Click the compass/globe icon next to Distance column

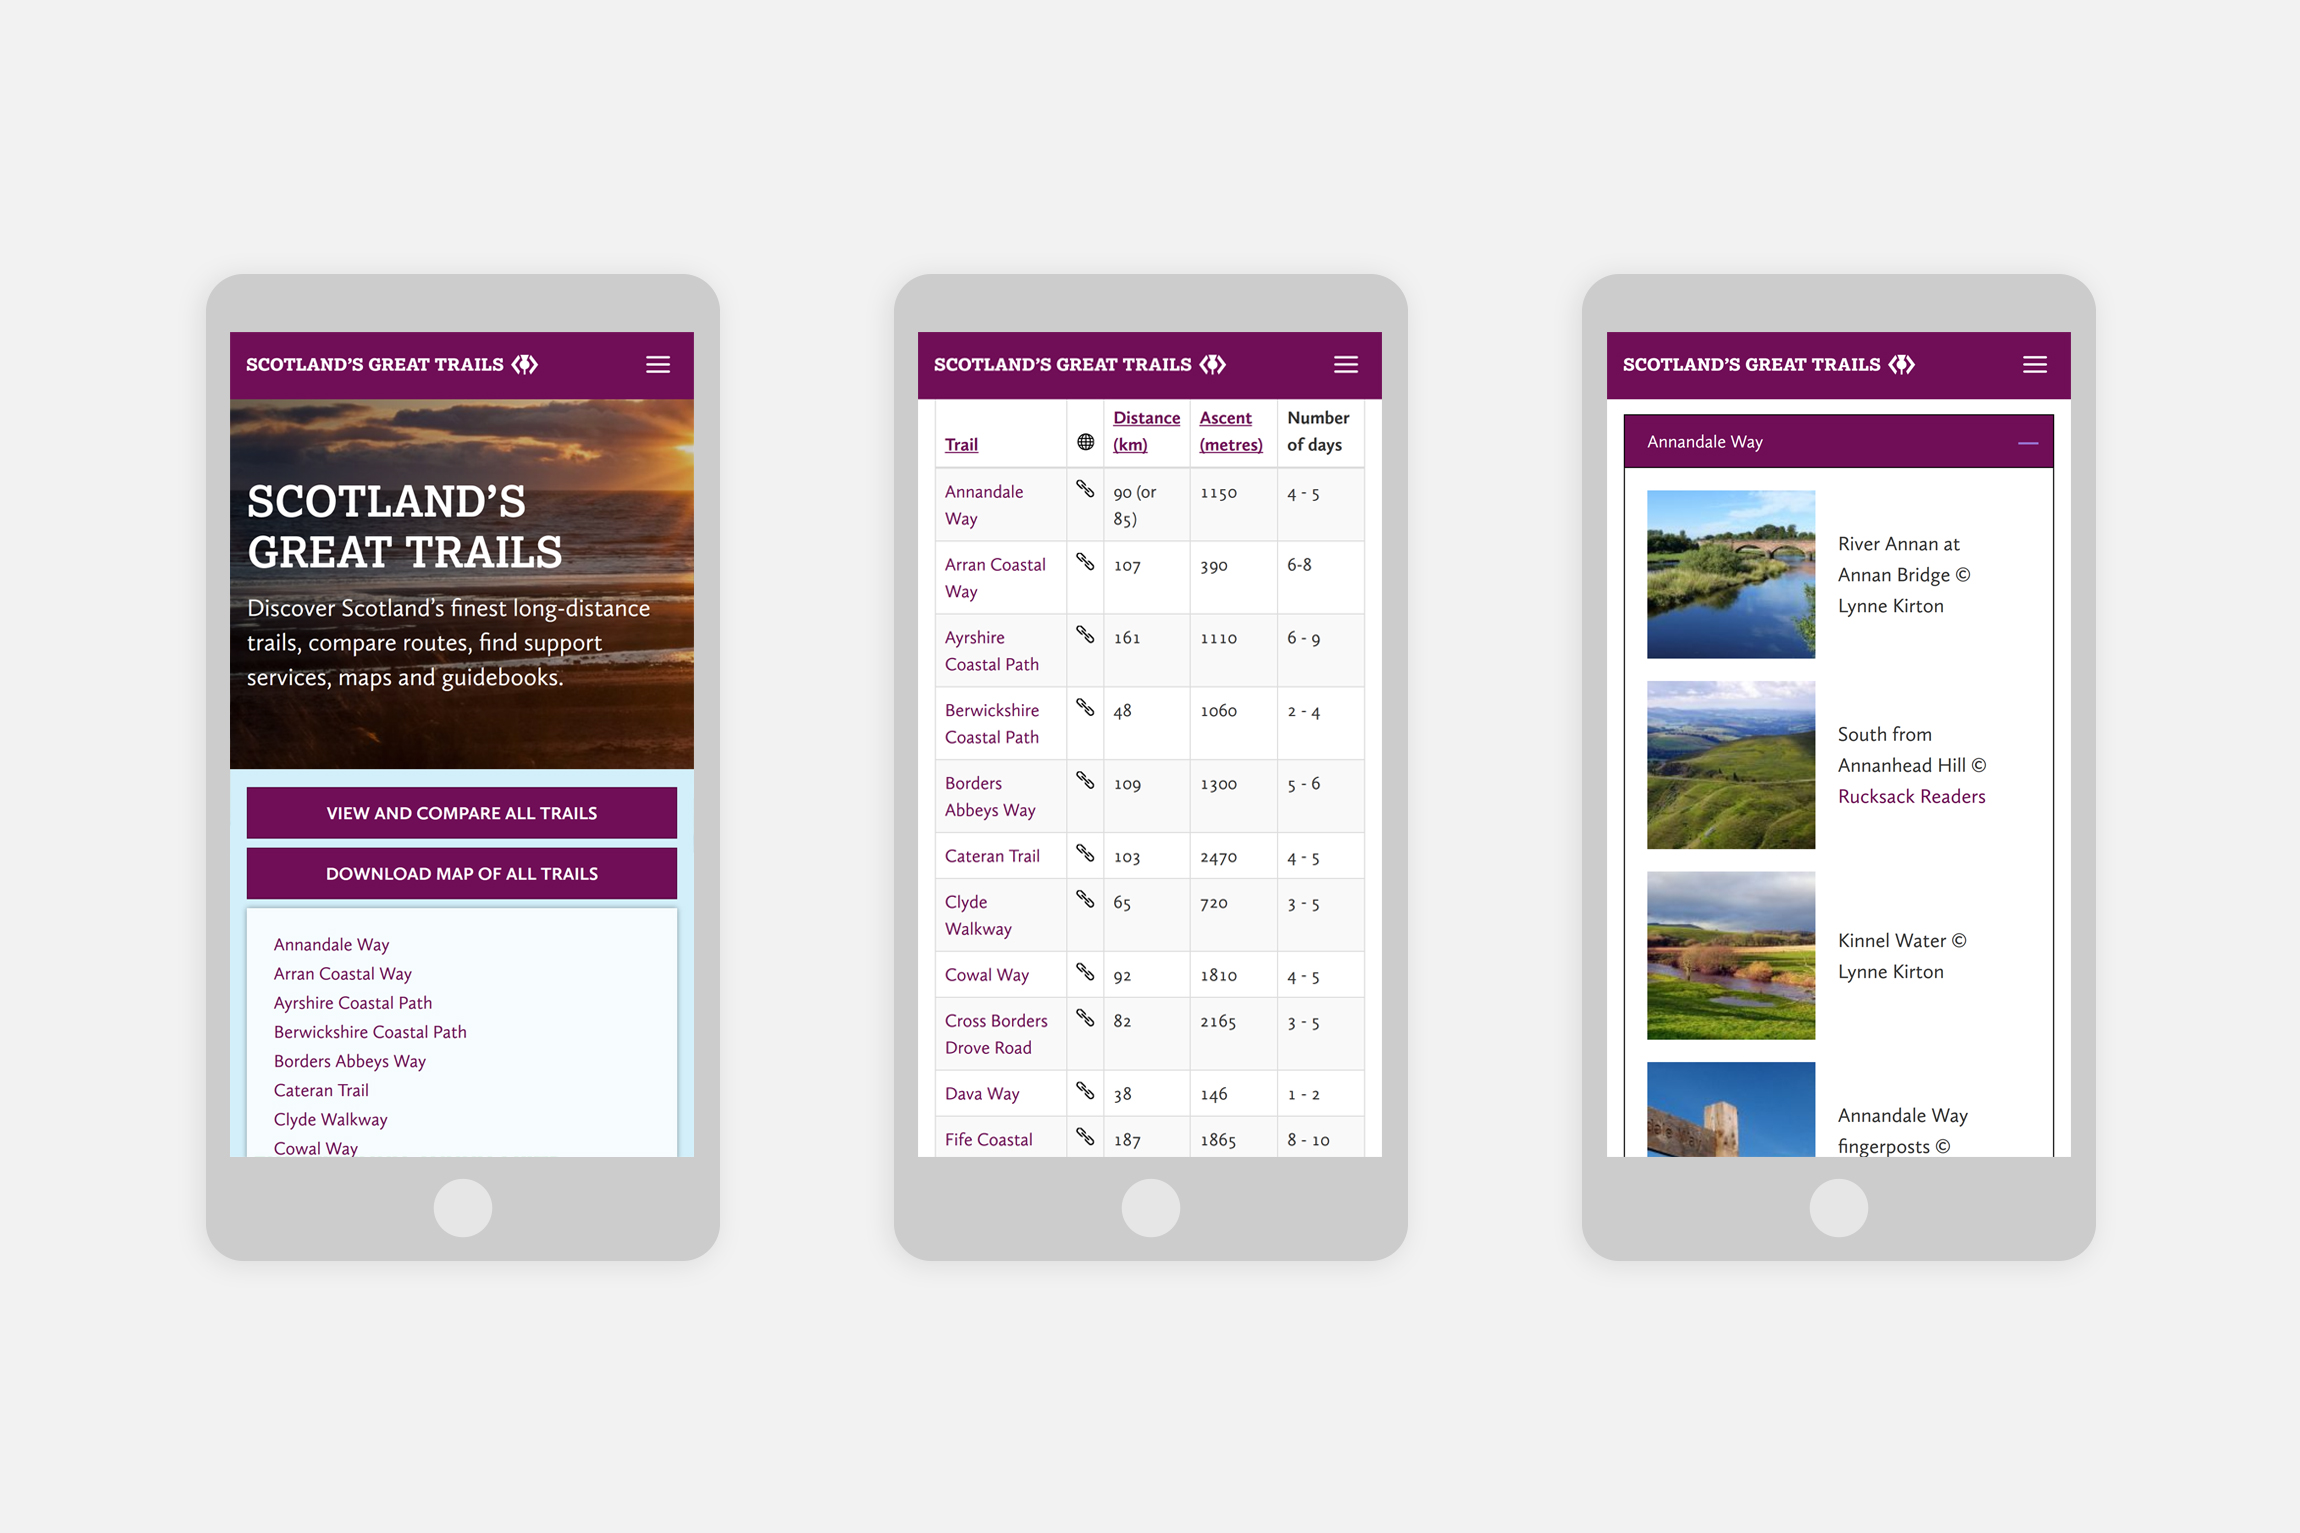tap(1082, 443)
